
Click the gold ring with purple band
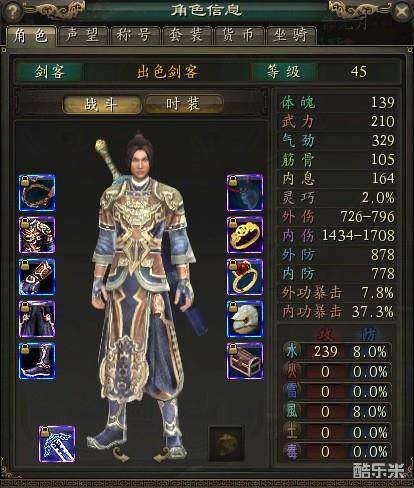[x=245, y=235]
